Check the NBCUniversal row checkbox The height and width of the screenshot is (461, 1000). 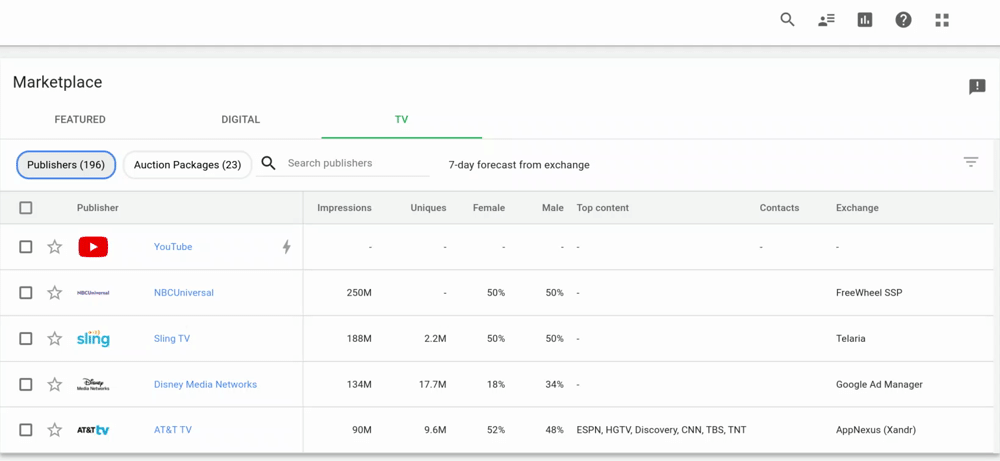26,293
